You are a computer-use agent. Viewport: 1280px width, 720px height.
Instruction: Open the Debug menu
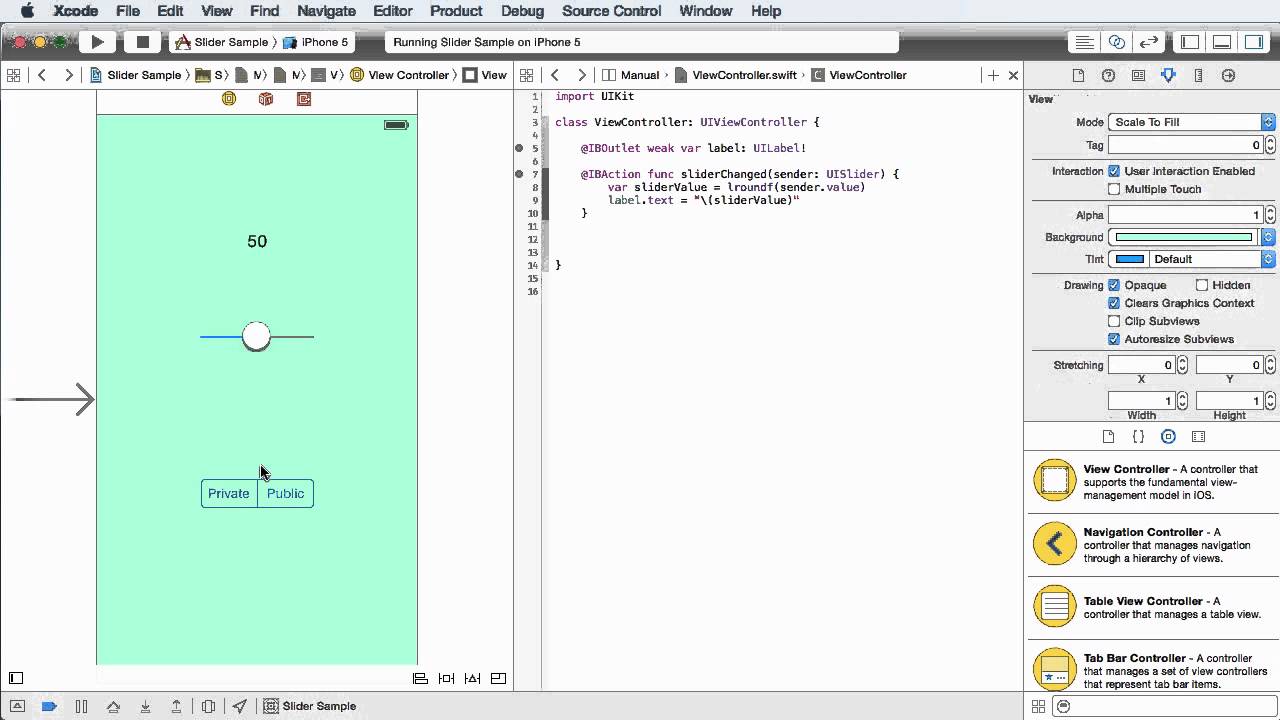pos(522,11)
